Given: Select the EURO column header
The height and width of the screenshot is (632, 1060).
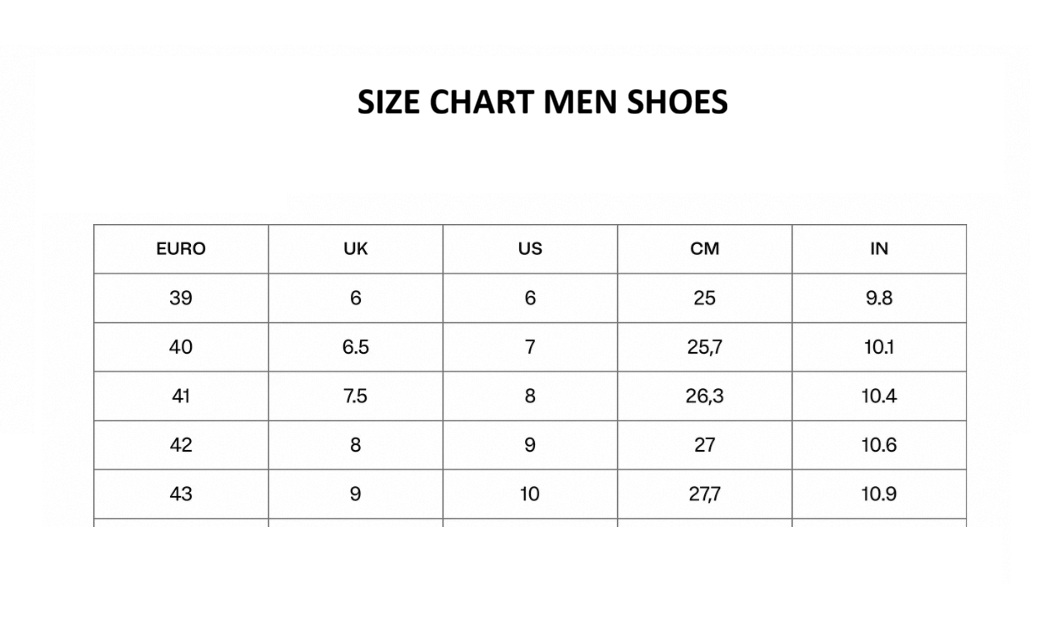Looking at the screenshot, I should 180,249.
